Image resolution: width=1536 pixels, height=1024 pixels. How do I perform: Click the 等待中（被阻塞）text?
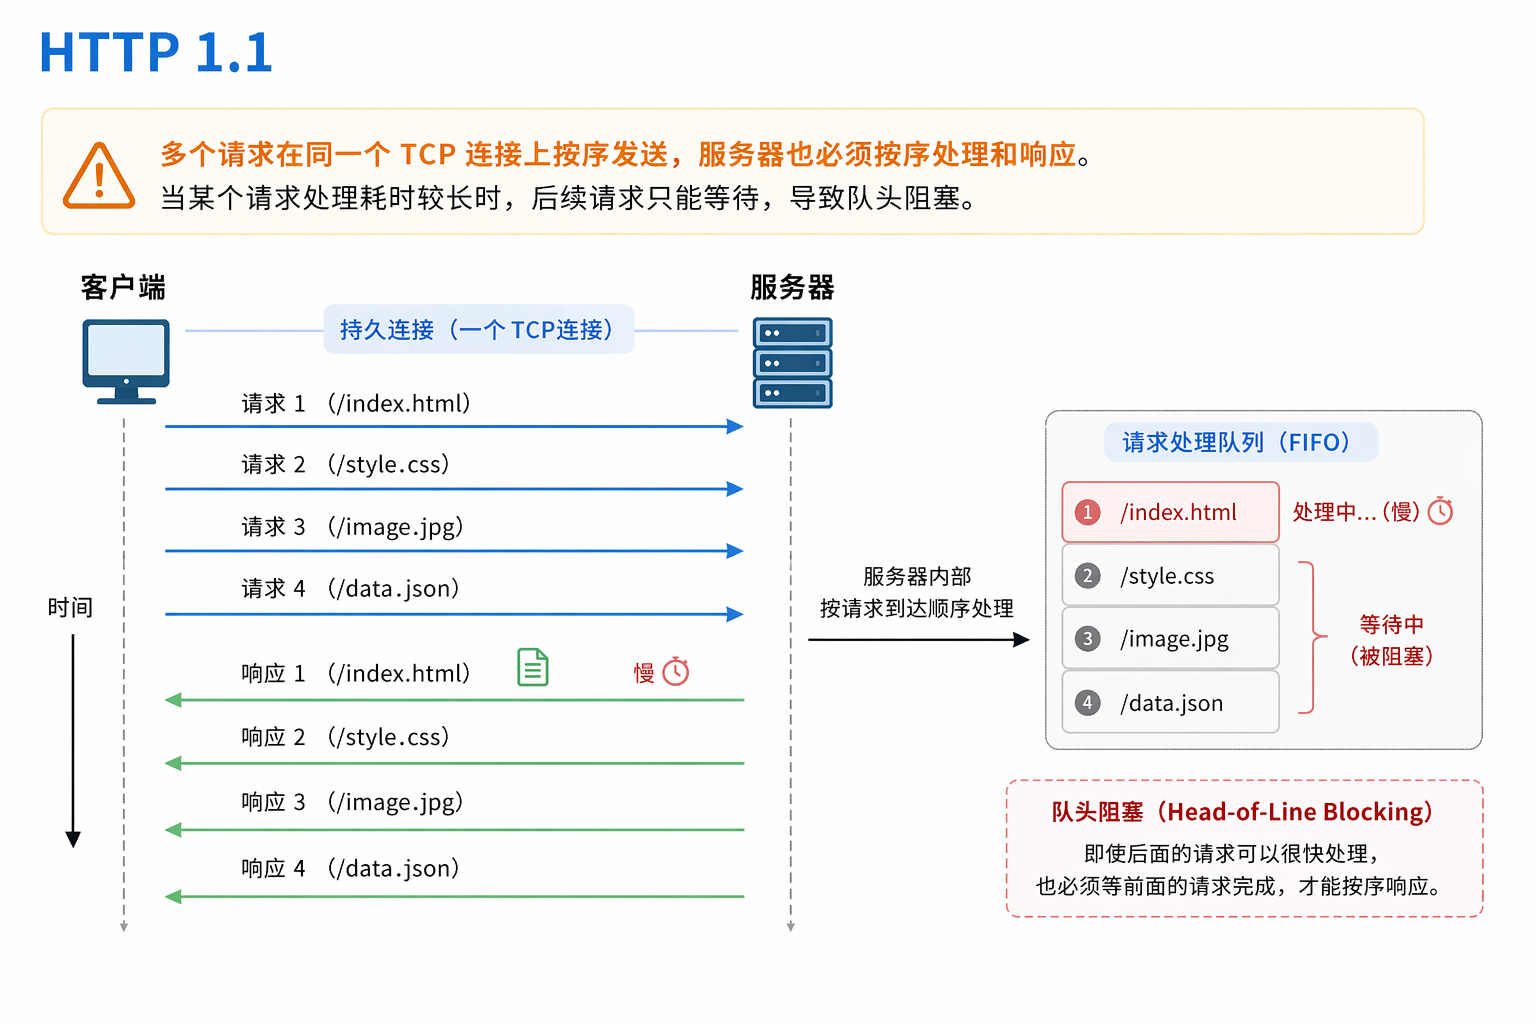(x=1391, y=640)
